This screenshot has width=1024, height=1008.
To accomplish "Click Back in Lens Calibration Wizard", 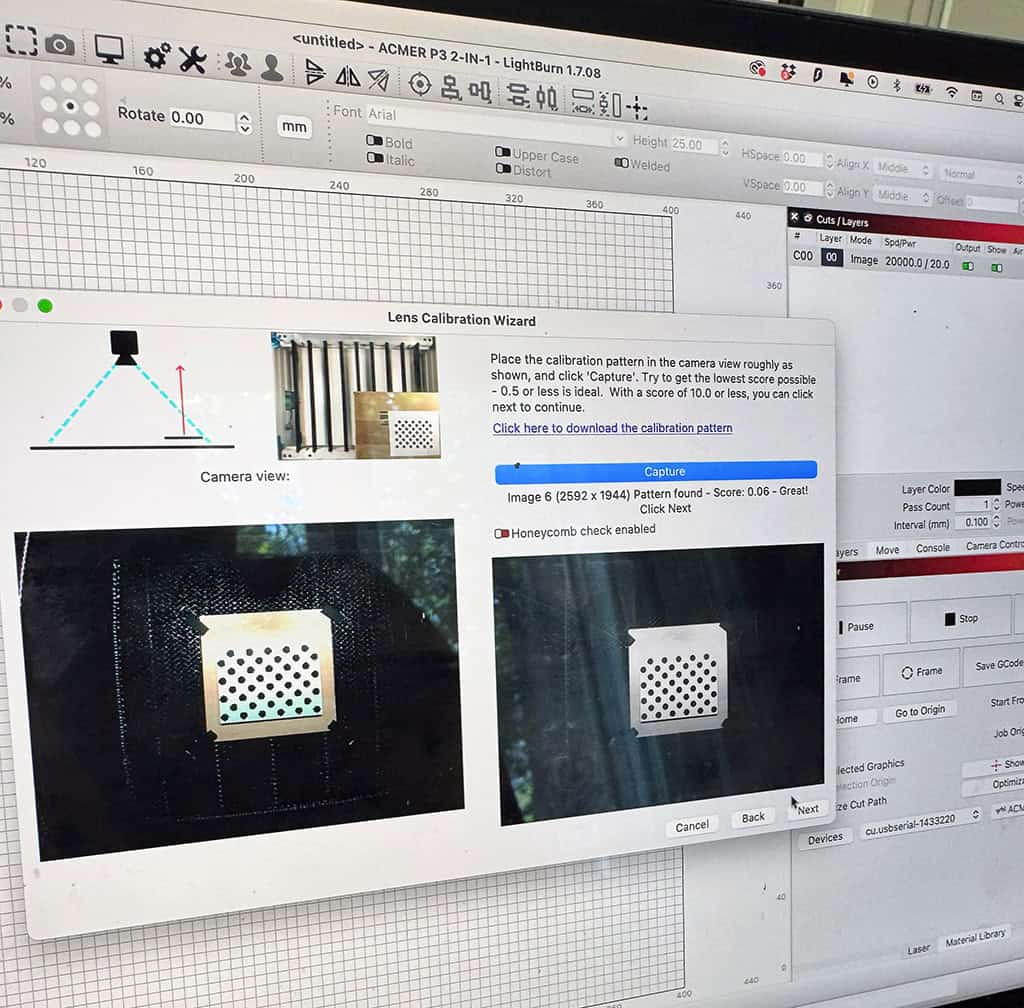I will tap(753, 818).
